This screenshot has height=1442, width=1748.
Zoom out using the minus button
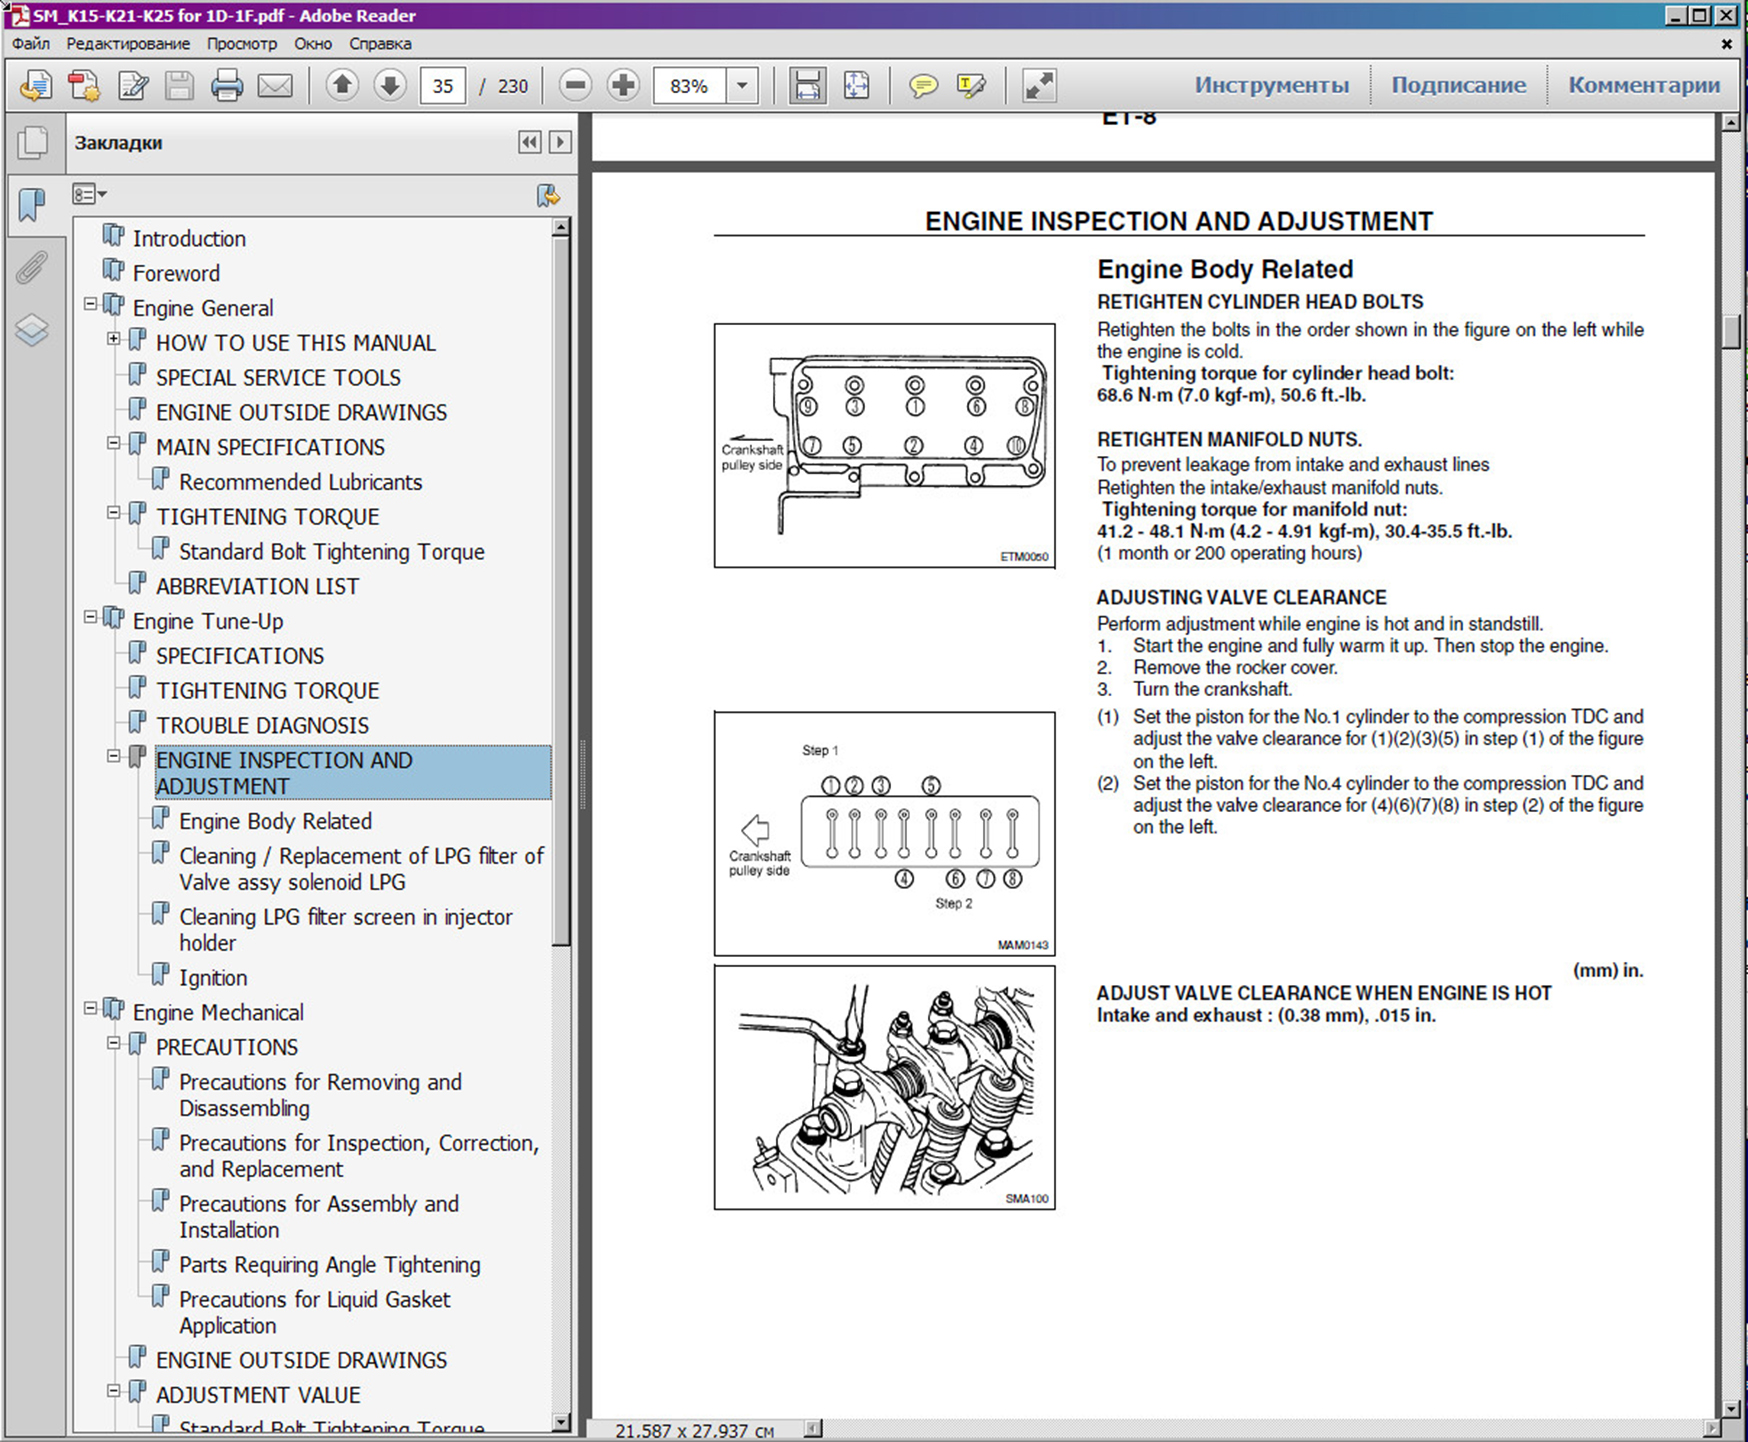tap(575, 86)
